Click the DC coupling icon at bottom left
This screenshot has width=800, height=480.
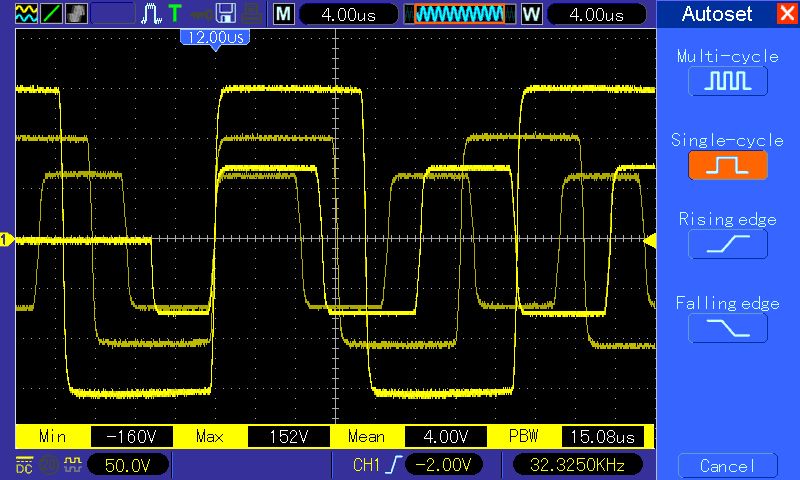23,464
